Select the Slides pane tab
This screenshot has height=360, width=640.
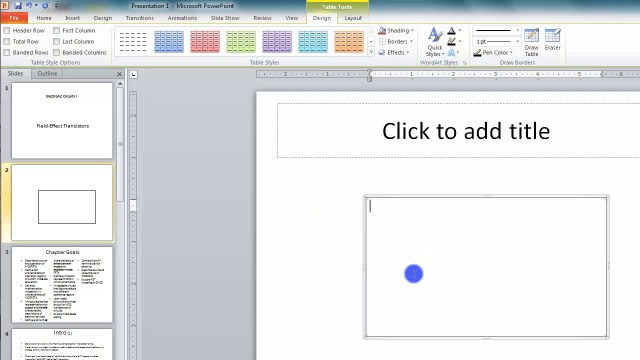16,73
